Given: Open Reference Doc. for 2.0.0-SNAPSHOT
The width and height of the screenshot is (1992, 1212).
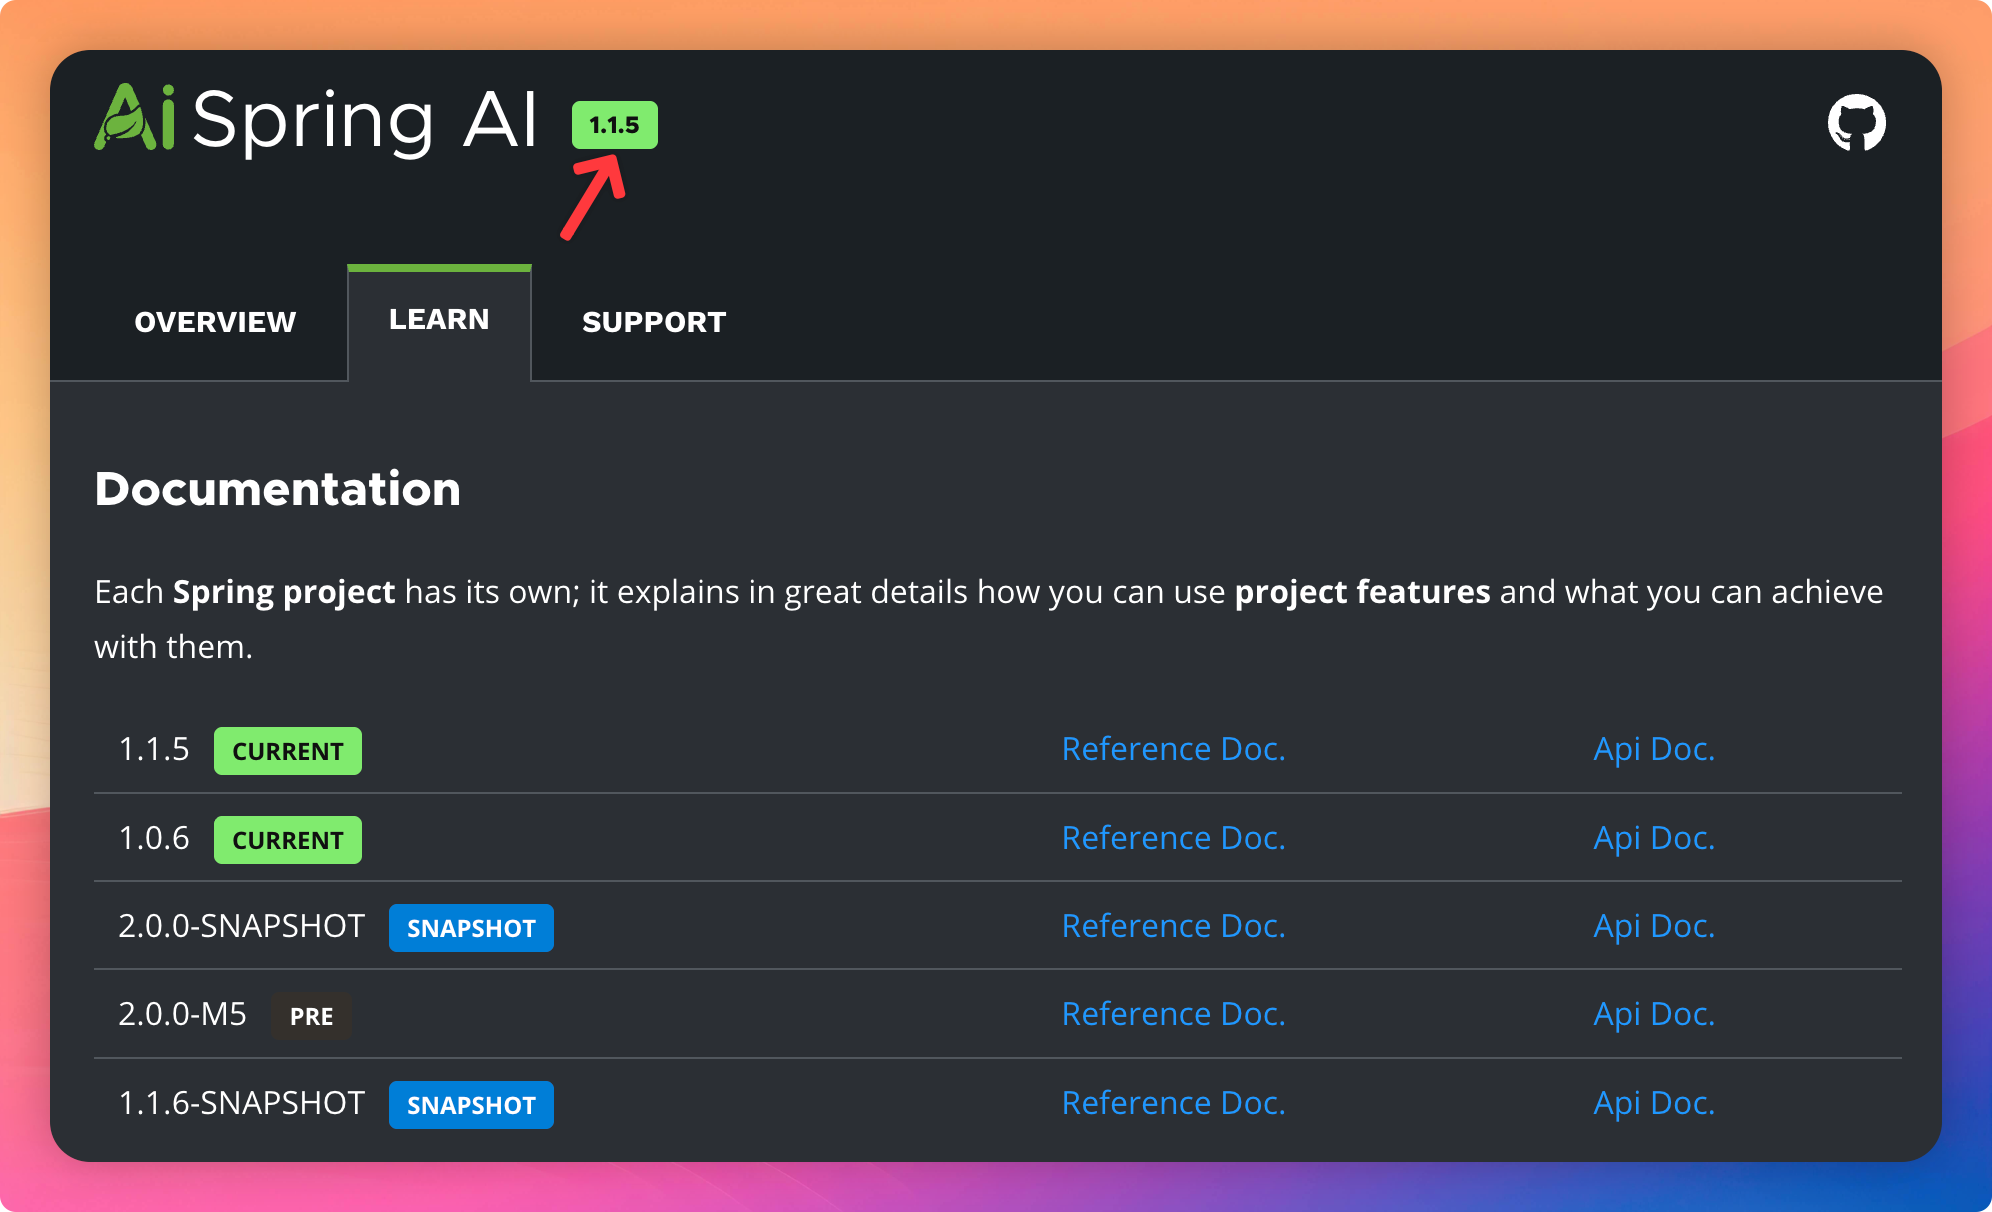Looking at the screenshot, I should coord(1173,926).
